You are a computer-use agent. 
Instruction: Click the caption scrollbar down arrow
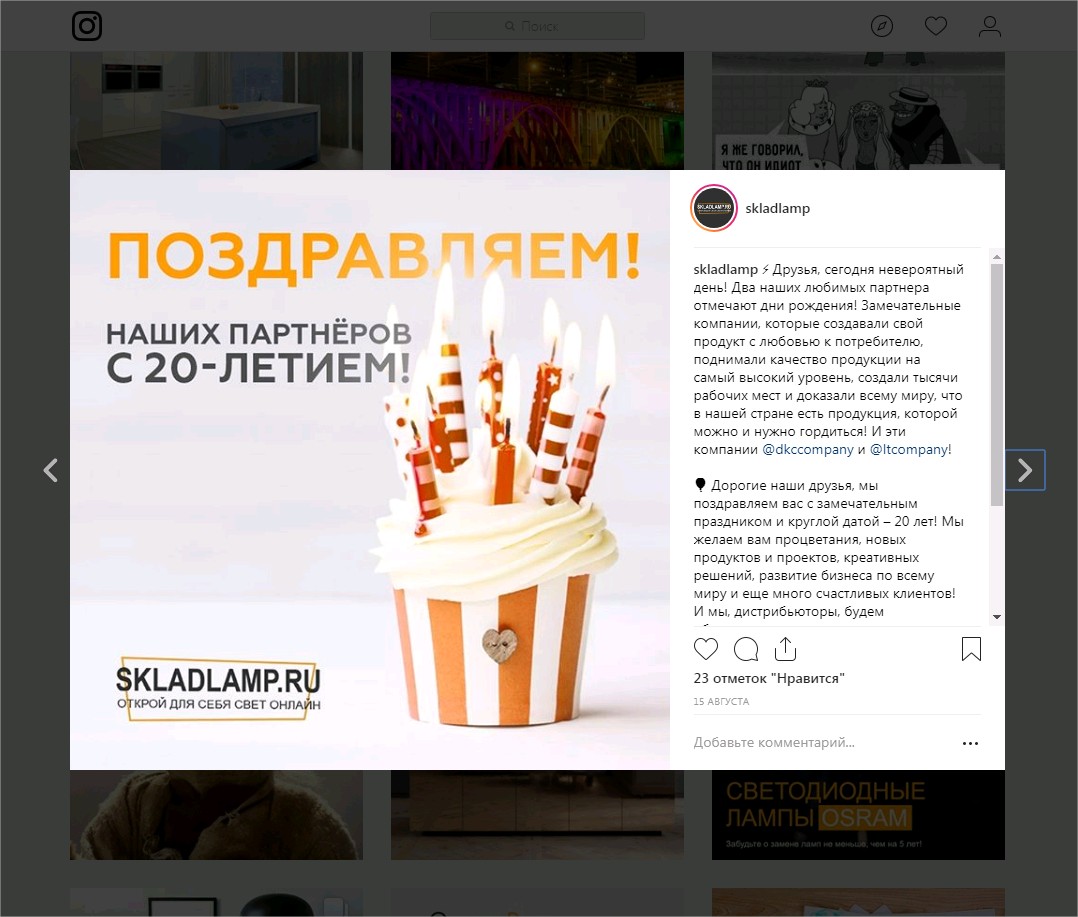(997, 617)
